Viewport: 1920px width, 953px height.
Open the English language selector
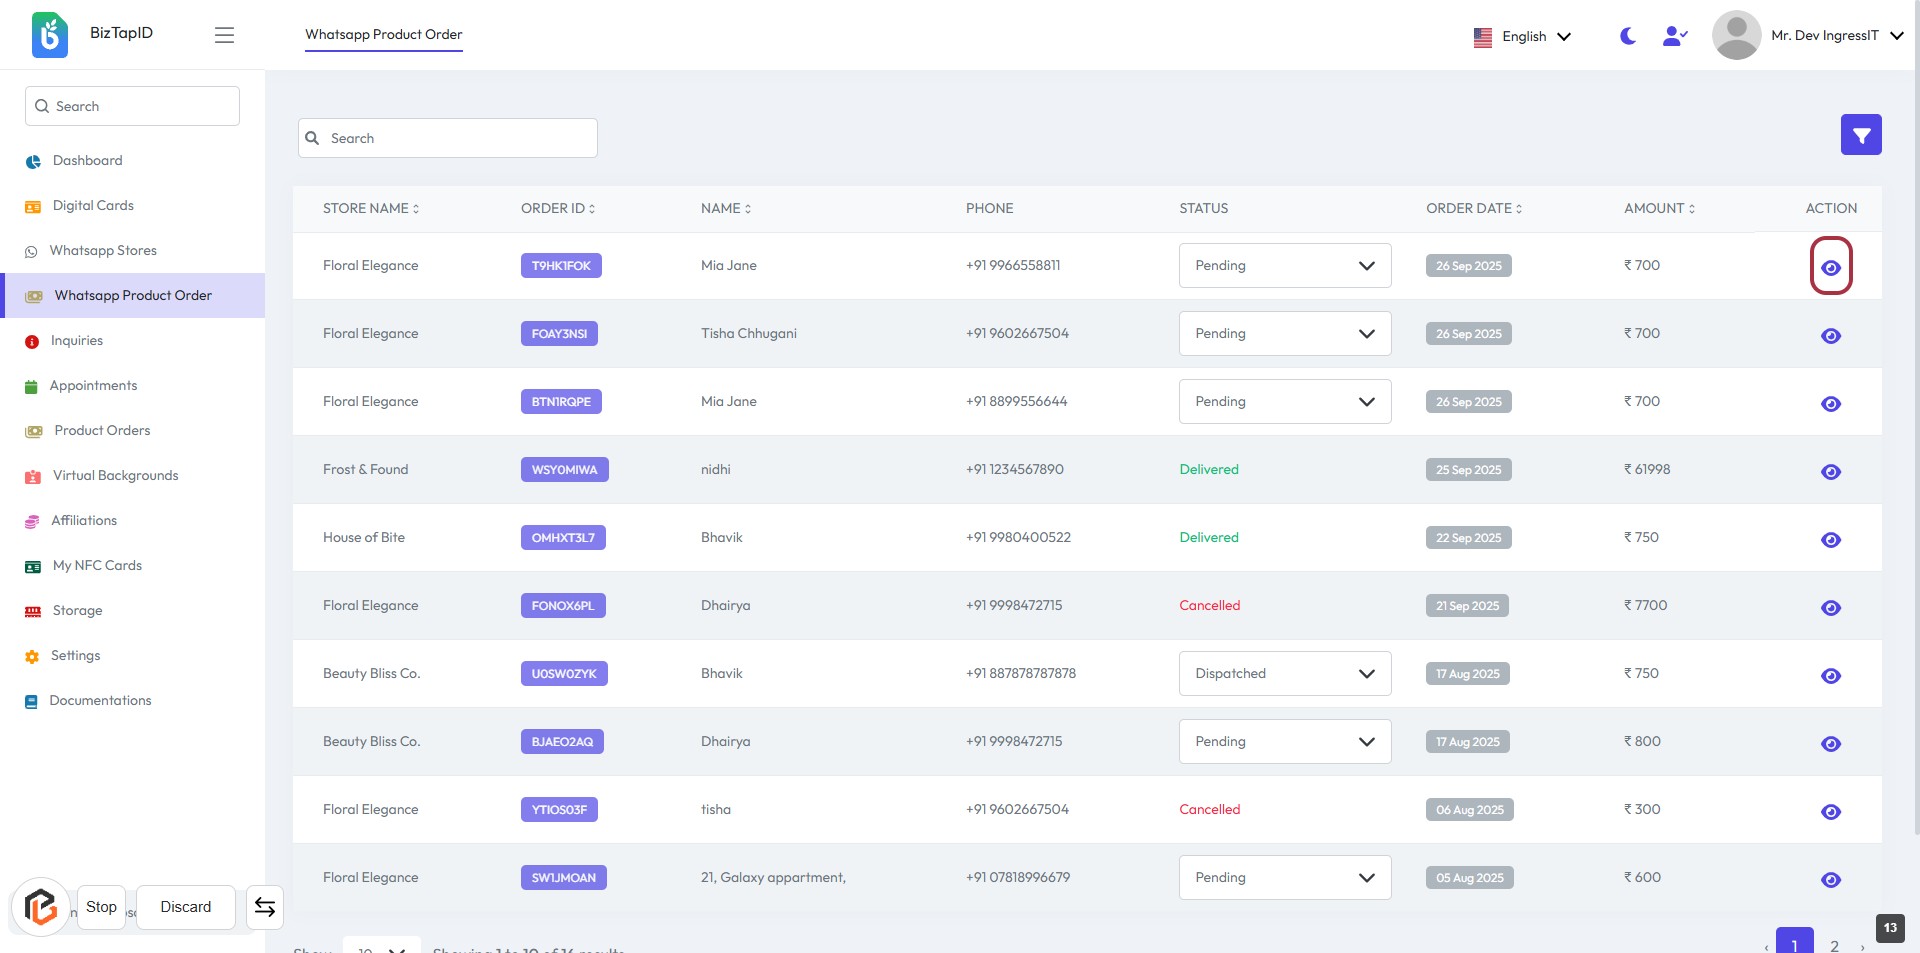coord(1522,36)
